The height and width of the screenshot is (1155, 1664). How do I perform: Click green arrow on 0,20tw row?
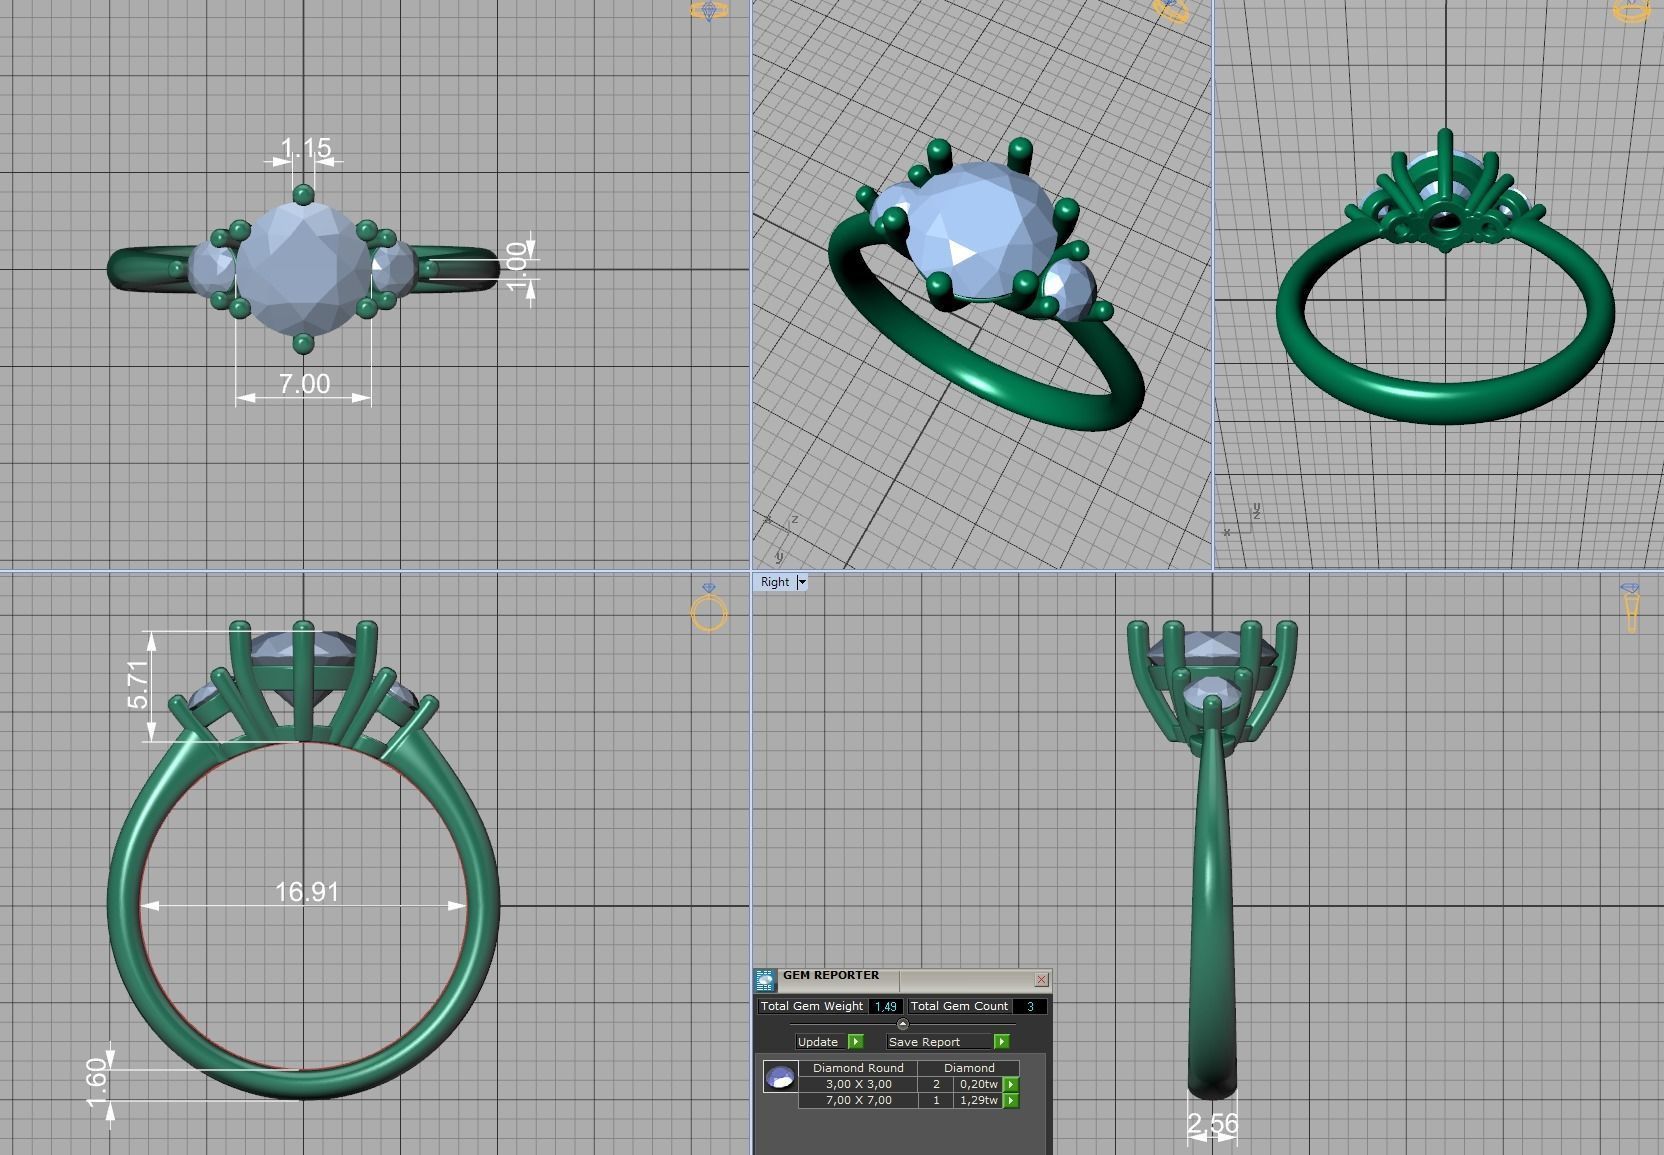[x=1011, y=1084]
